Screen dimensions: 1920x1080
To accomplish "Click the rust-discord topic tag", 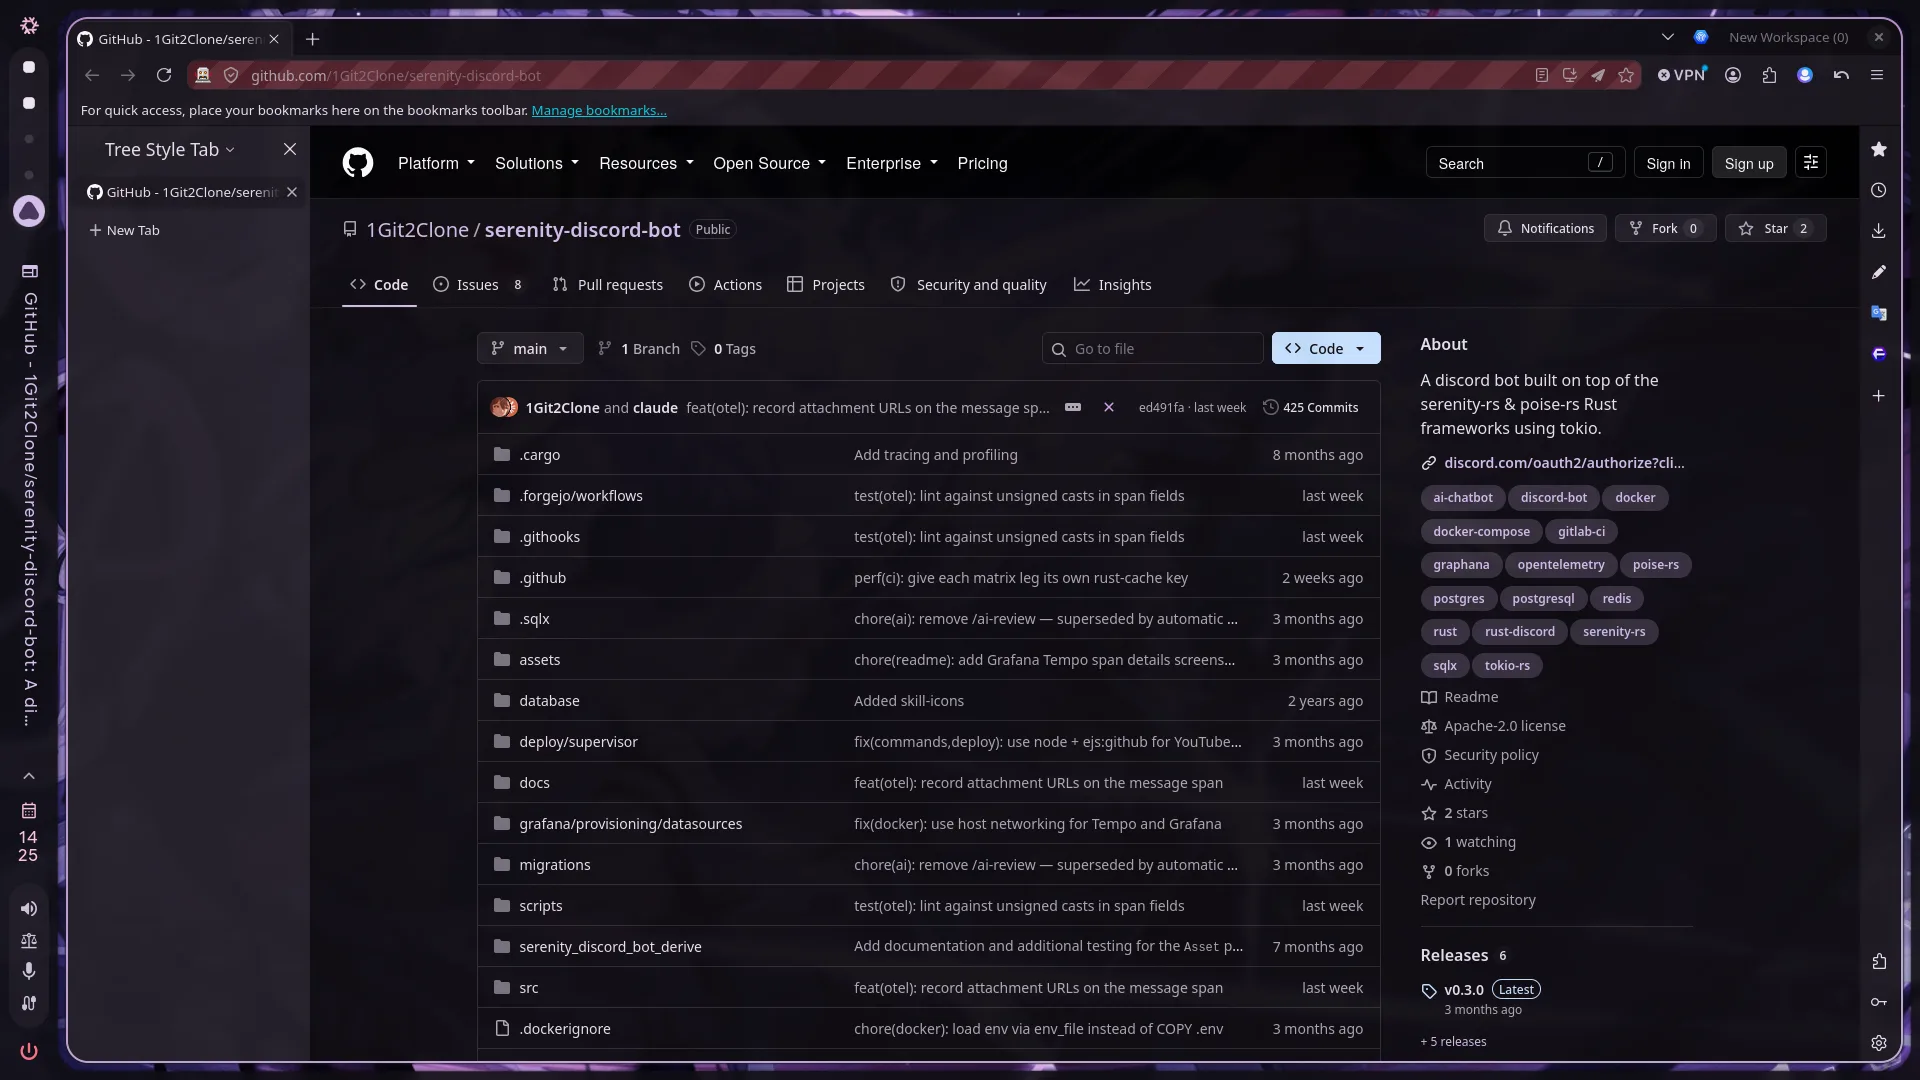I will point(1519,632).
